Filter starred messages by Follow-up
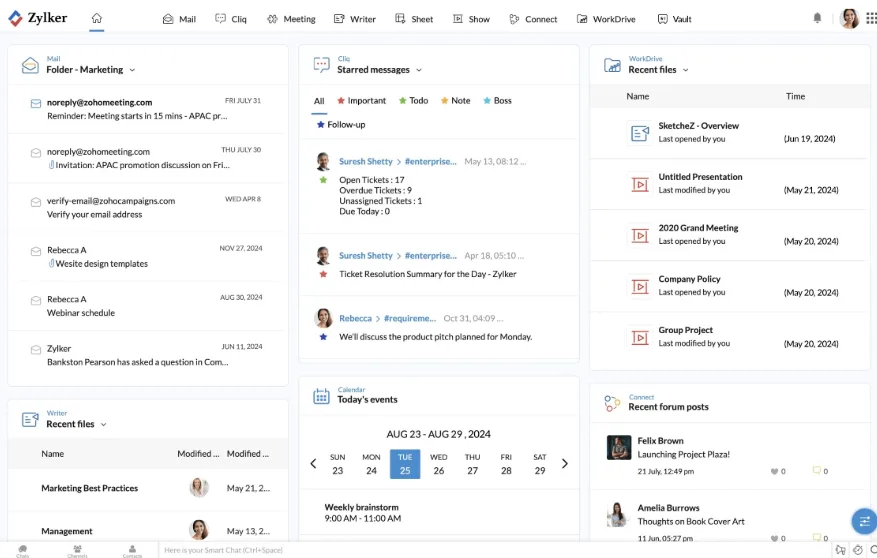The height and width of the screenshot is (558, 877). click(341, 125)
